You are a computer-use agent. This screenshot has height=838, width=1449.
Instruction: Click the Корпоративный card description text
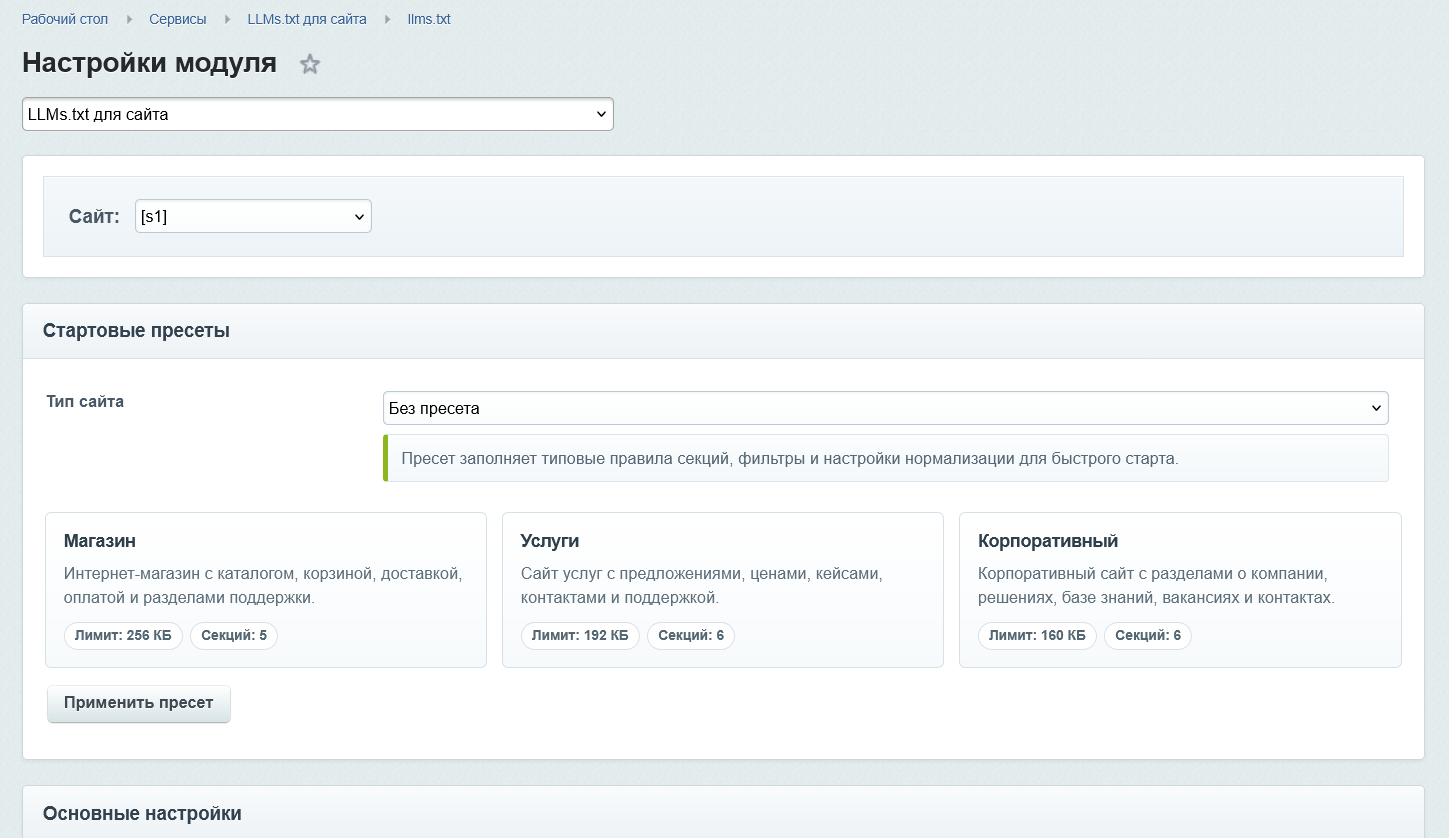click(x=1157, y=586)
